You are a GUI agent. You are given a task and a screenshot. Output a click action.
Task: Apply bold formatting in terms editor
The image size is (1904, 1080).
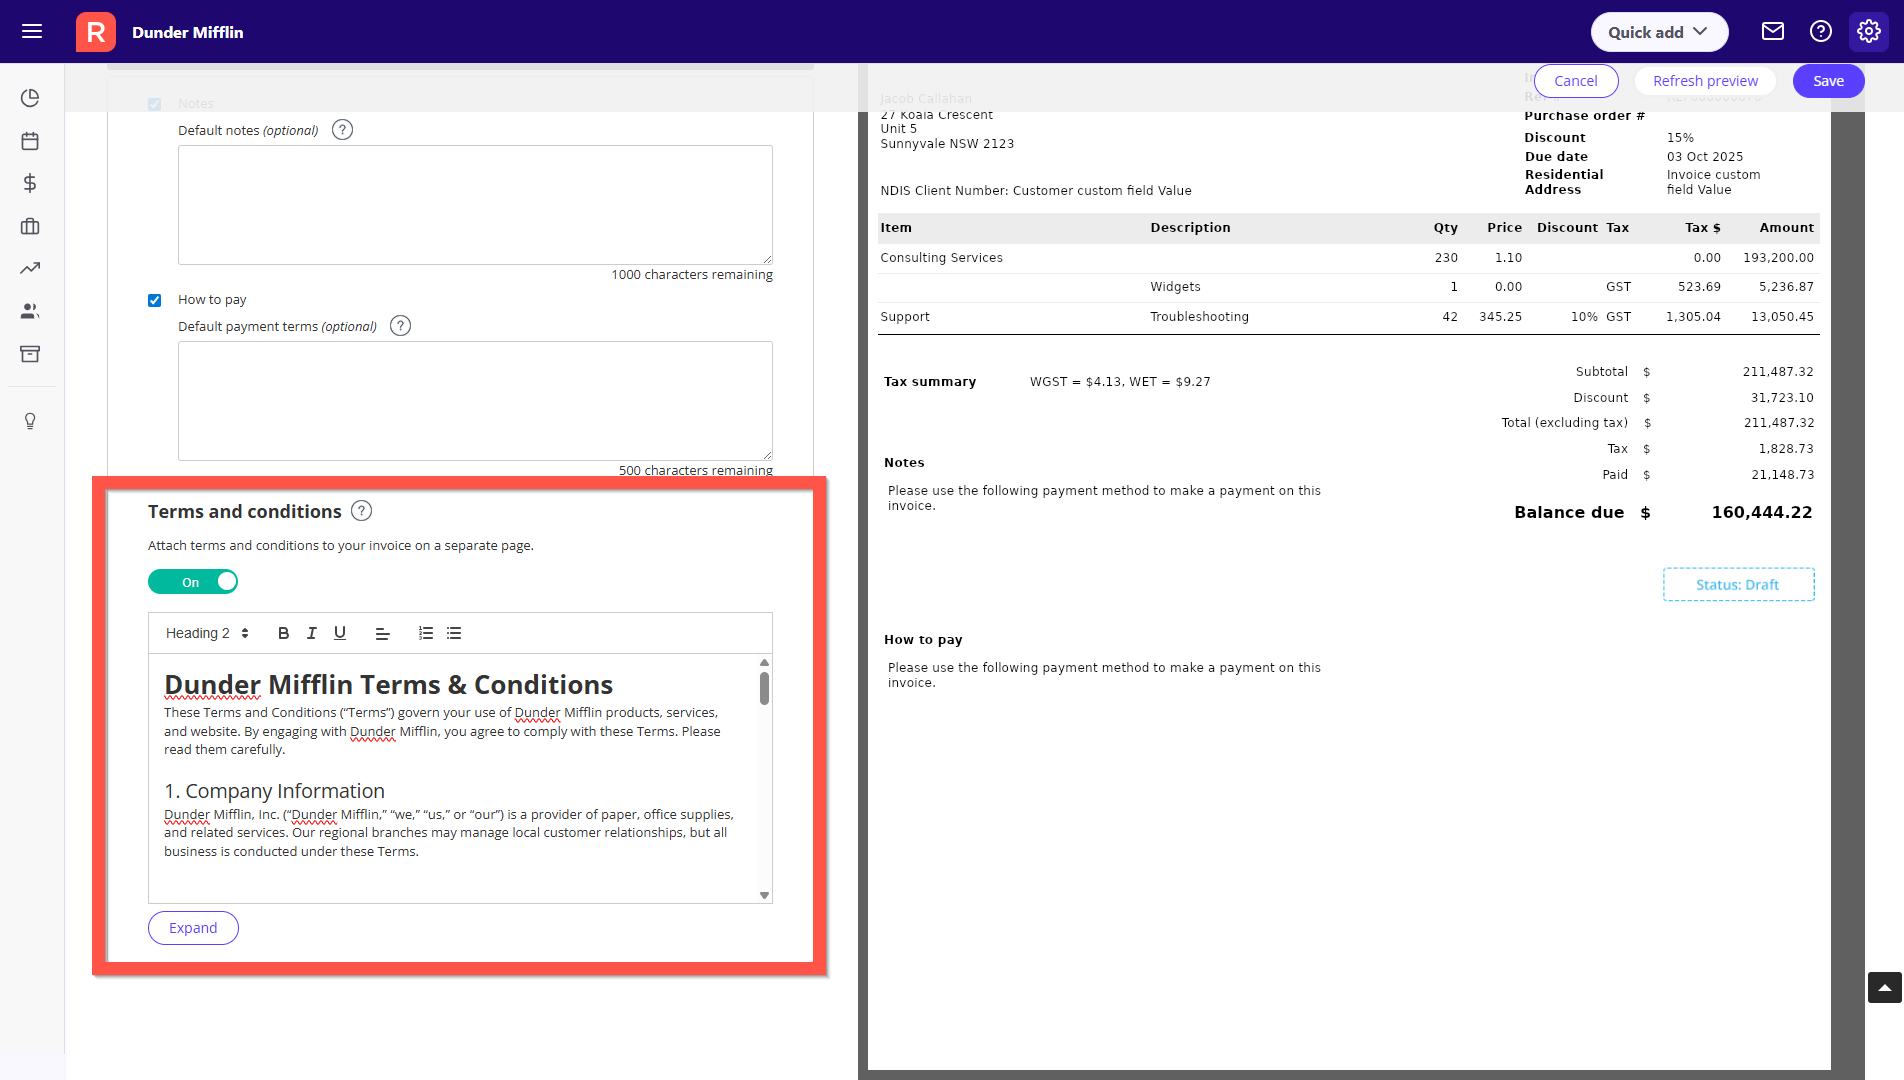click(283, 633)
